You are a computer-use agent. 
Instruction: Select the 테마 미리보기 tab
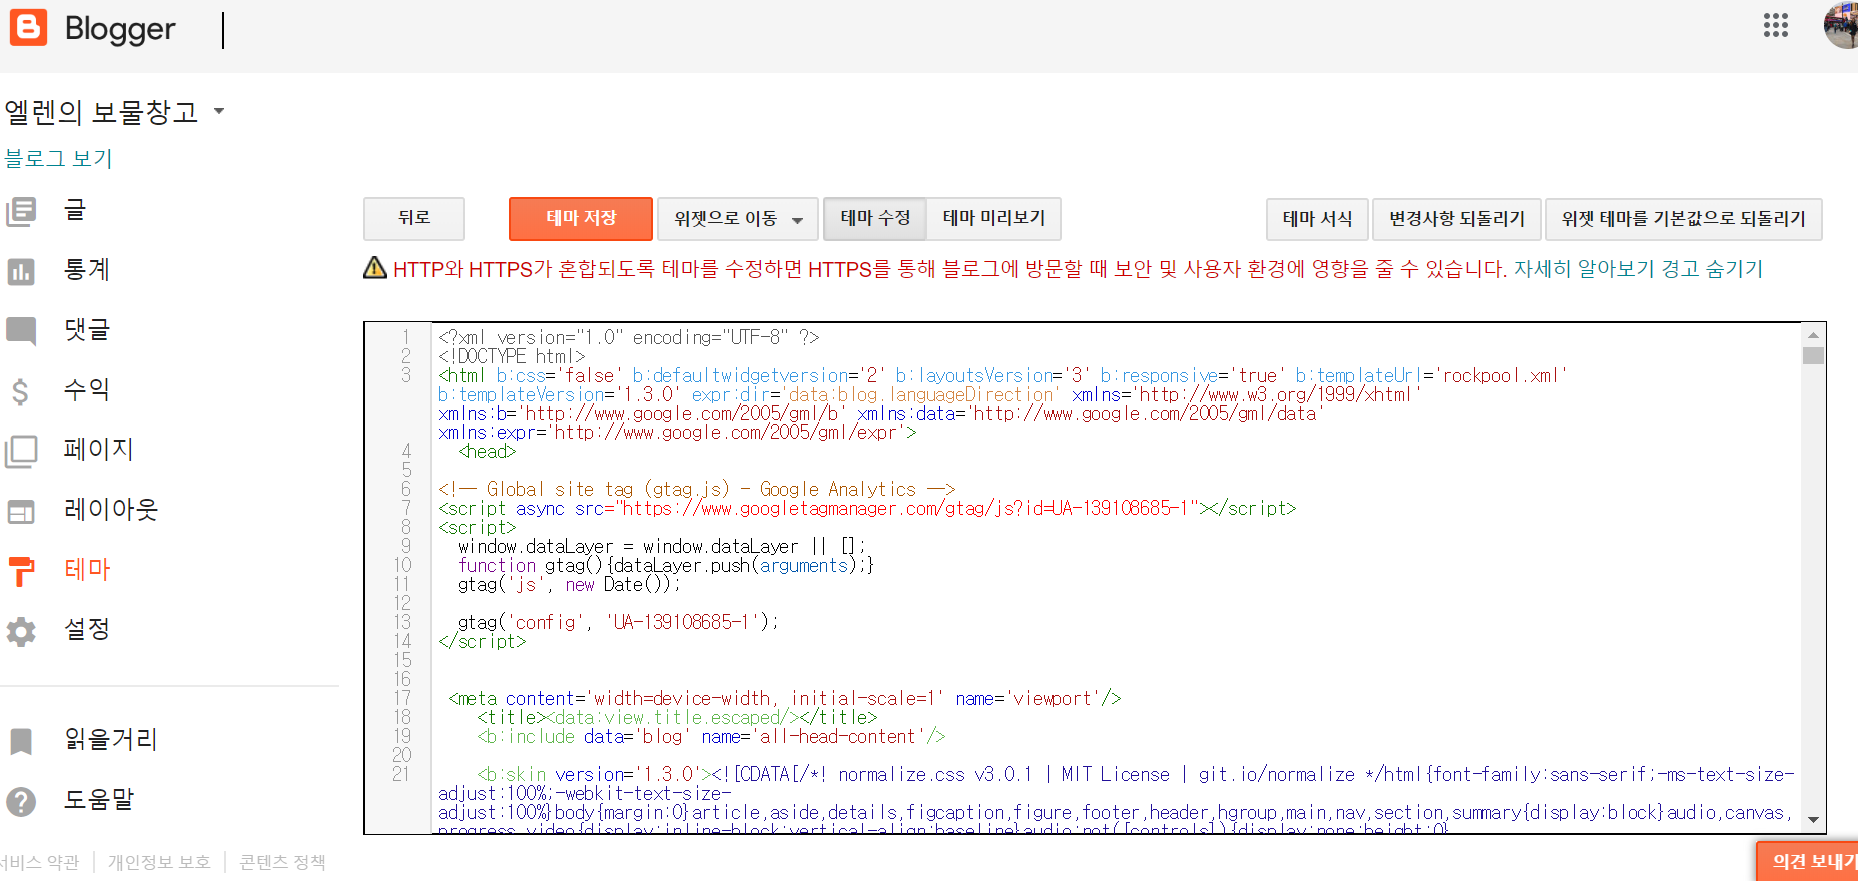tap(994, 218)
